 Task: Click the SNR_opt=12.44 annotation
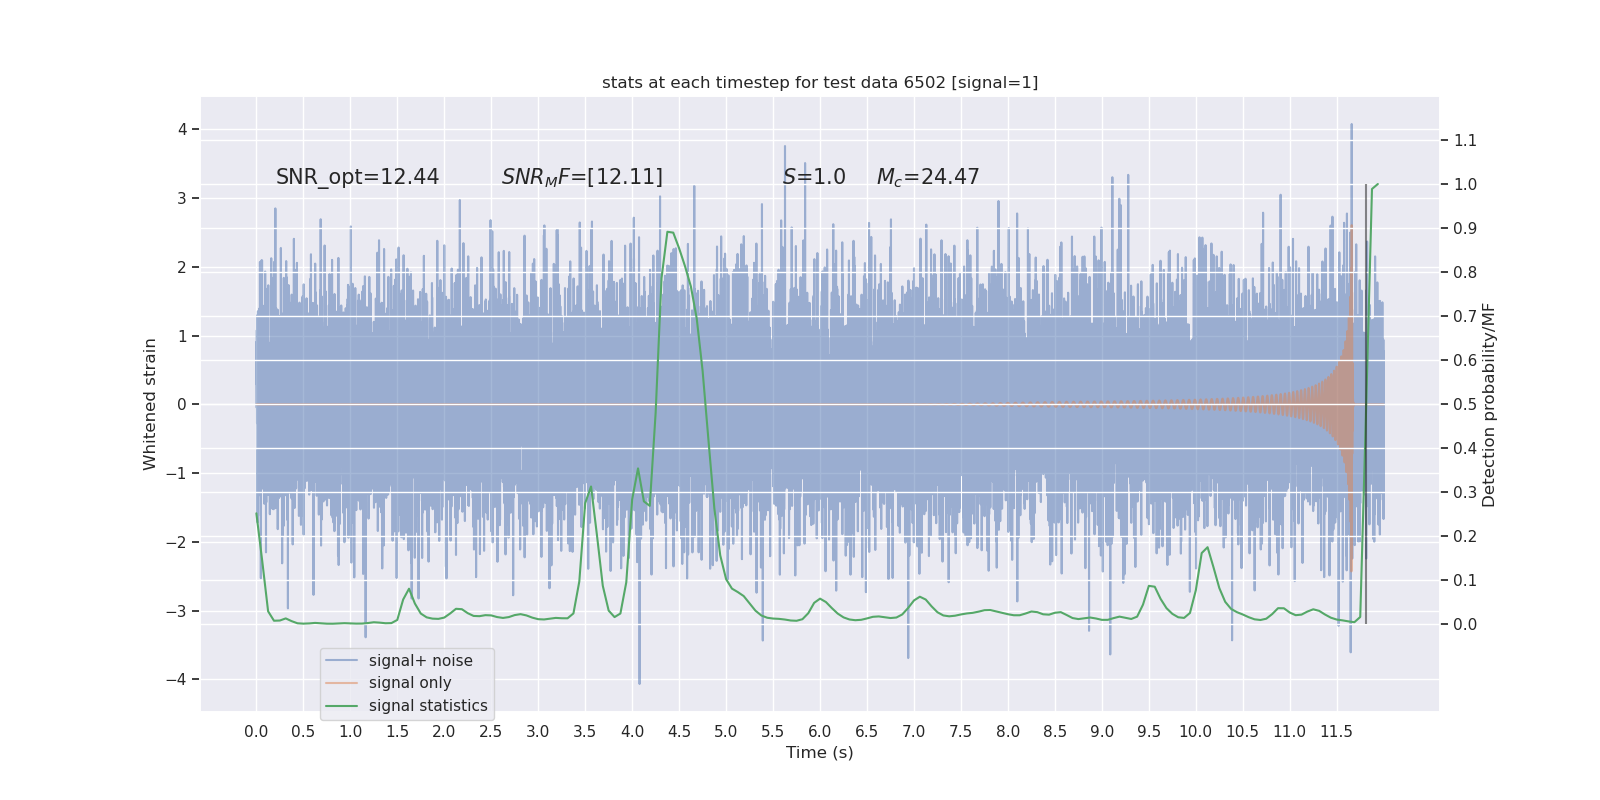point(357,177)
